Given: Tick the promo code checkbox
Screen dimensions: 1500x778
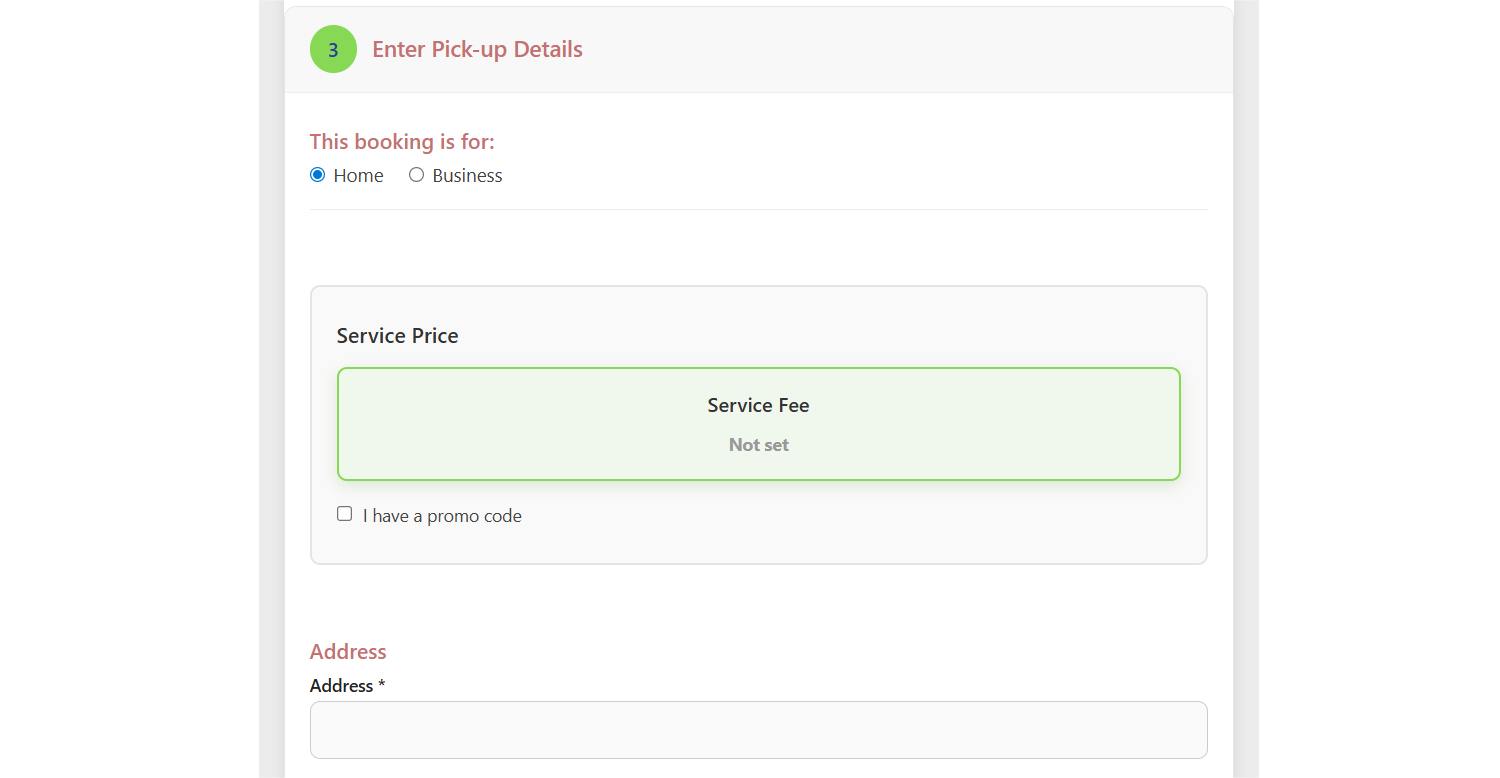Looking at the screenshot, I should coord(345,514).
